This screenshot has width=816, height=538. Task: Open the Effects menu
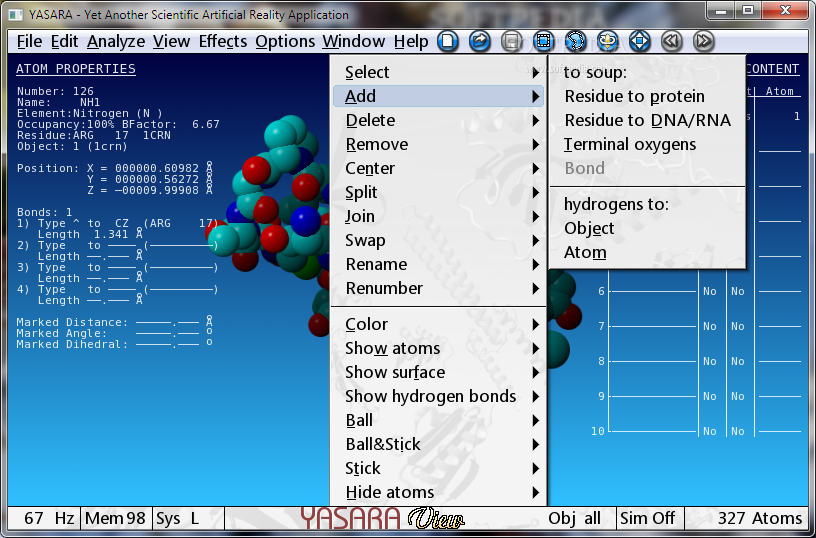click(x=223, y=41)
